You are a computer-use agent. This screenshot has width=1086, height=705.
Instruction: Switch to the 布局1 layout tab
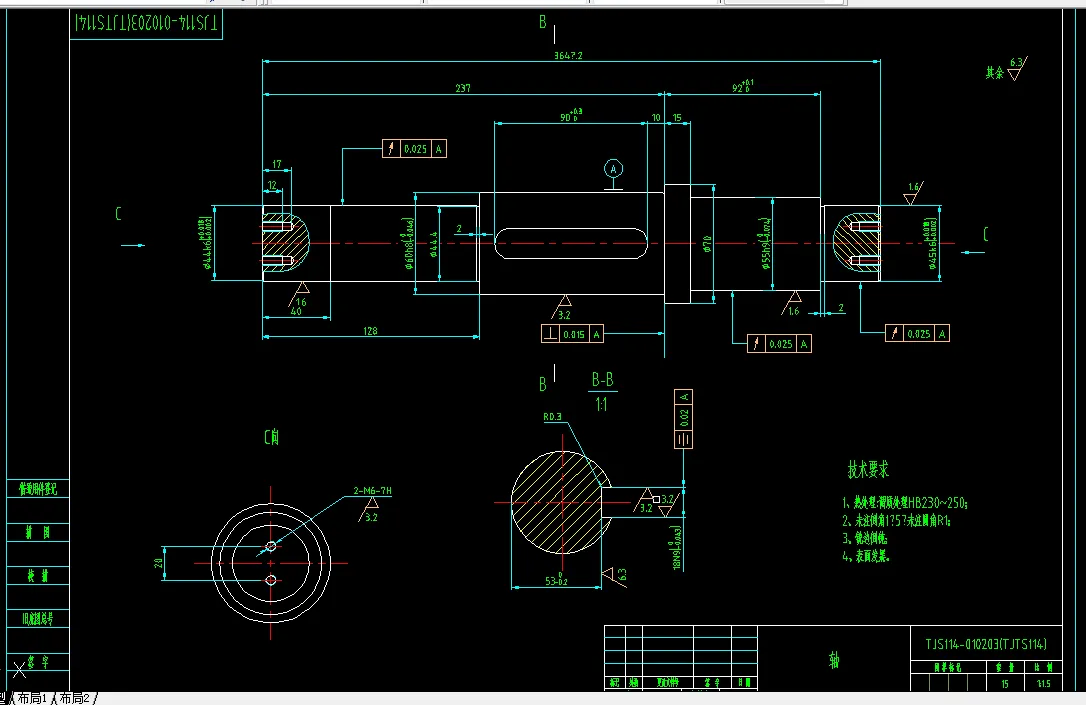[x=32, y=698]
